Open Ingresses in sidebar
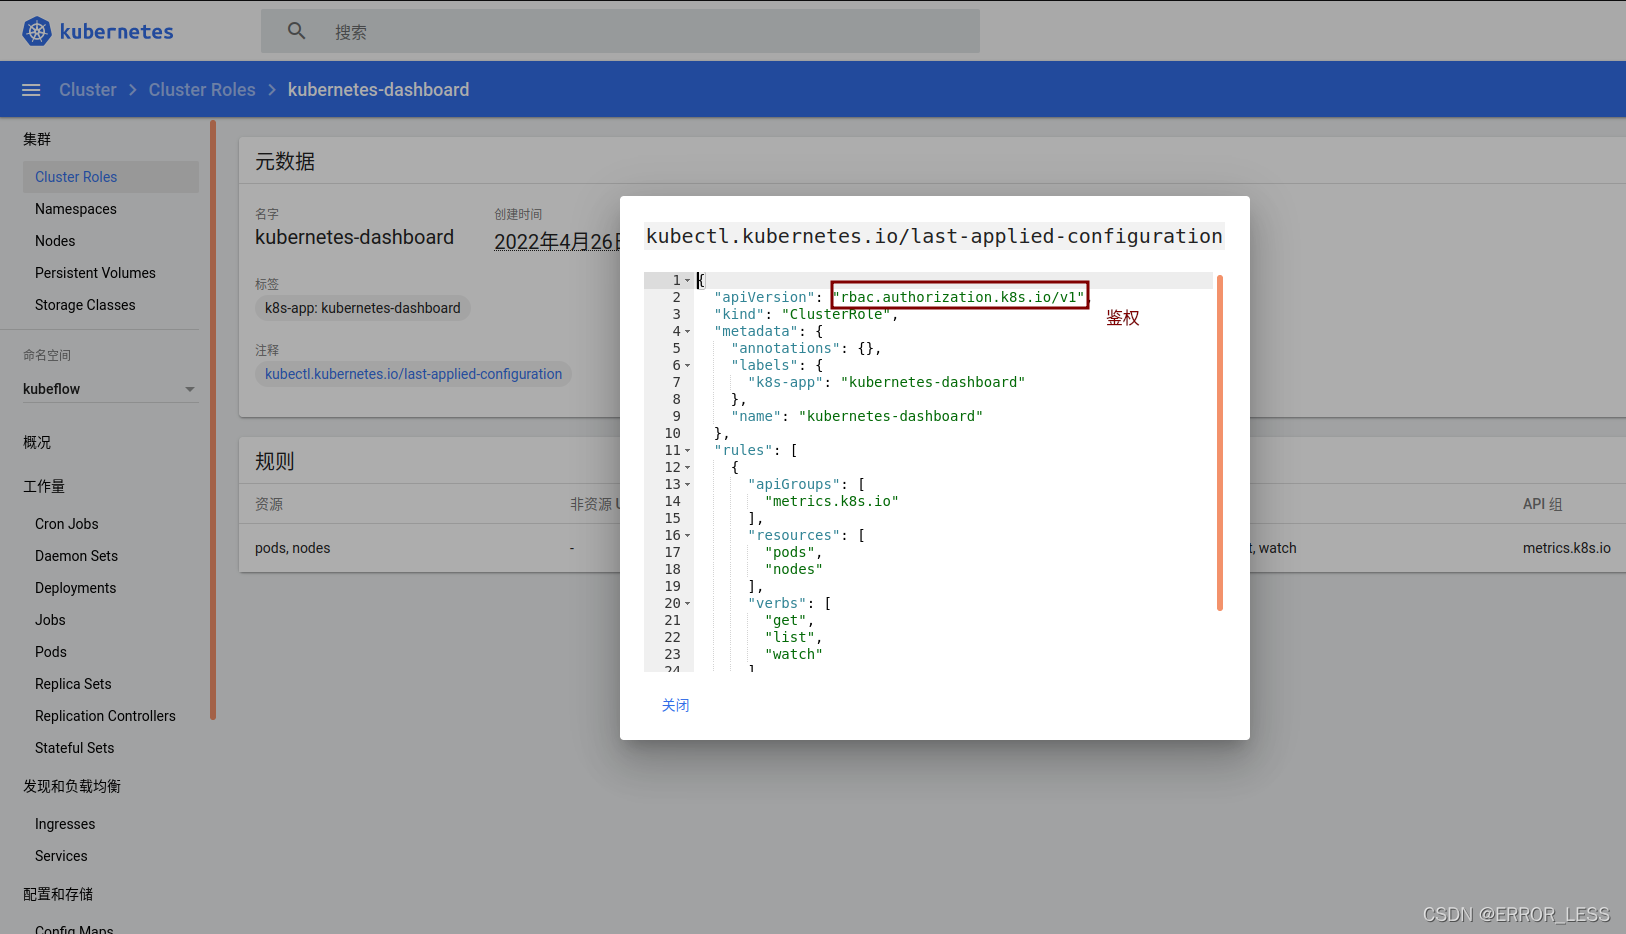The image size is (1626, 934). 65,824
